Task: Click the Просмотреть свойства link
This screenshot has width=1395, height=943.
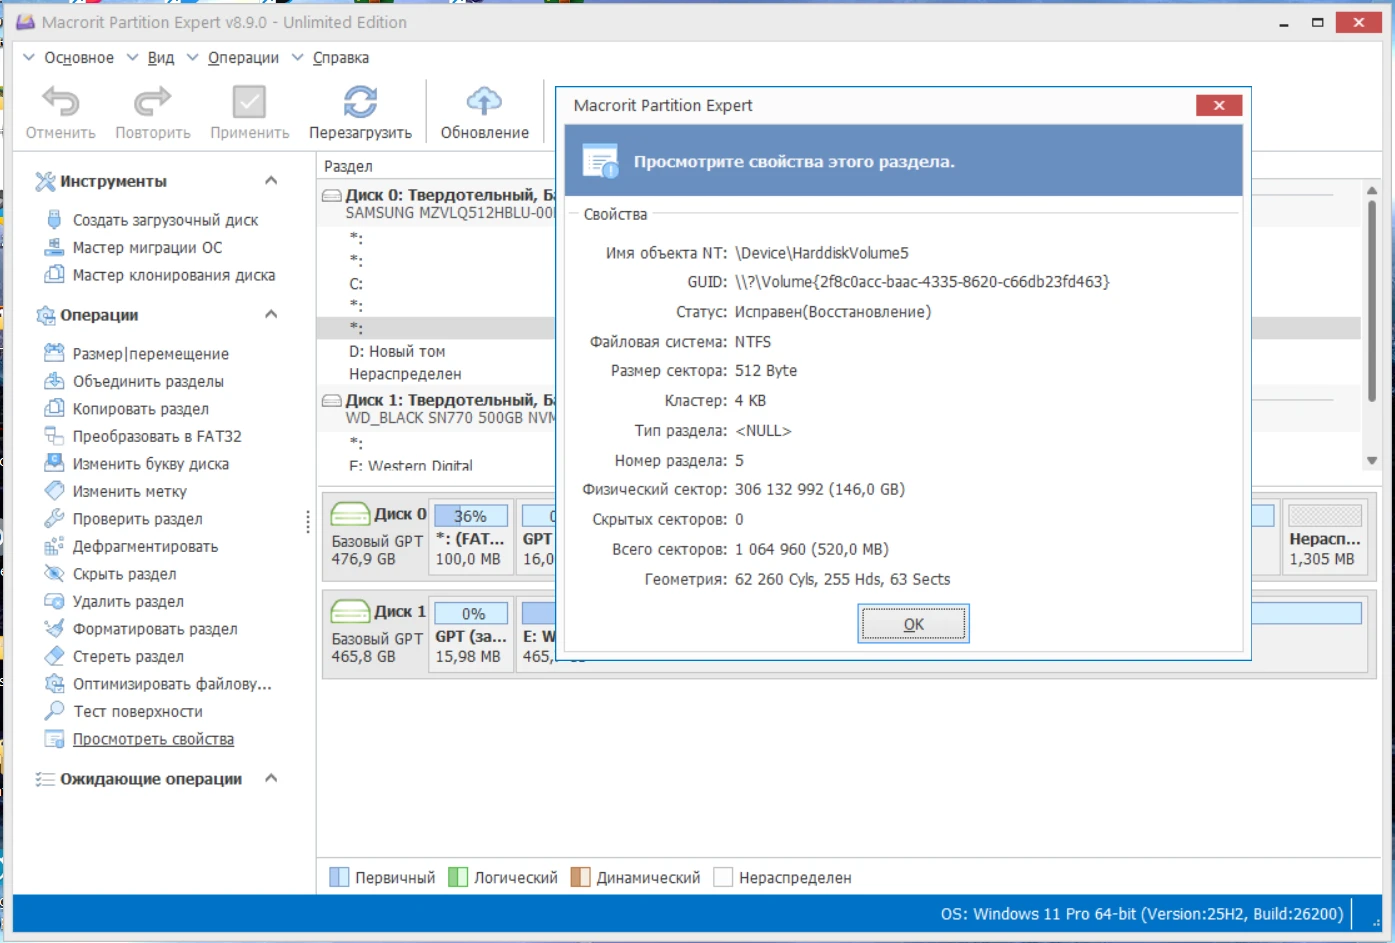Action: pos(153,740)
